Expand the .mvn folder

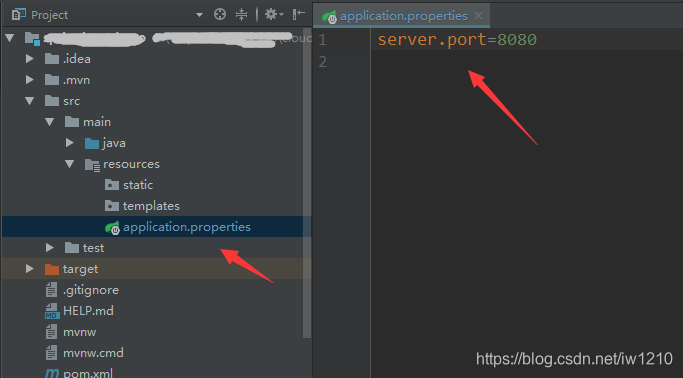pyautogui.click(x=30, y=80)
